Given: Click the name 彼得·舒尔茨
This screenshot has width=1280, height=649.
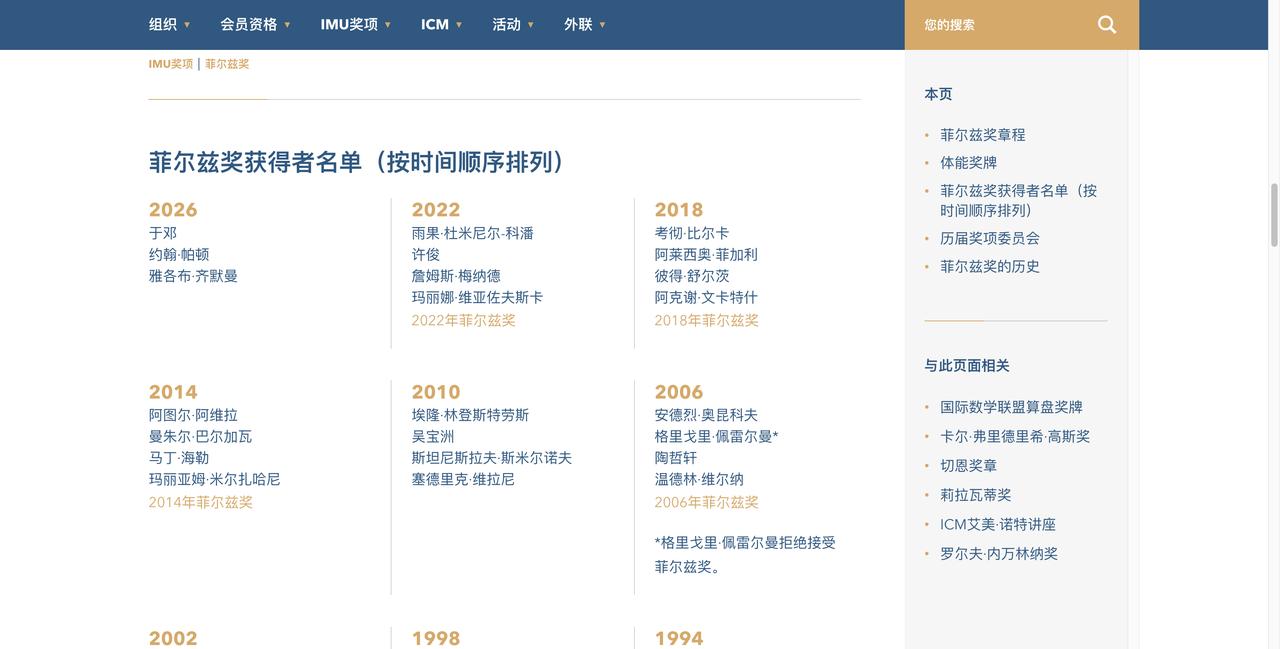Looking at the screenshot, I should [692, 276].
